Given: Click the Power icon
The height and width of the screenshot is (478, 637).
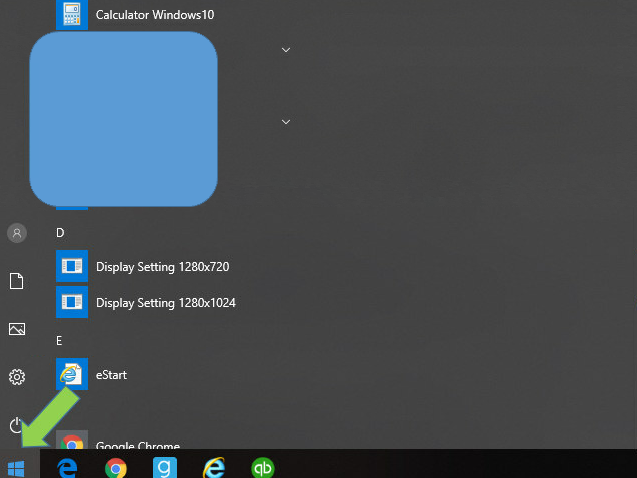Looking at the screenshot, I should coord(15,425).
